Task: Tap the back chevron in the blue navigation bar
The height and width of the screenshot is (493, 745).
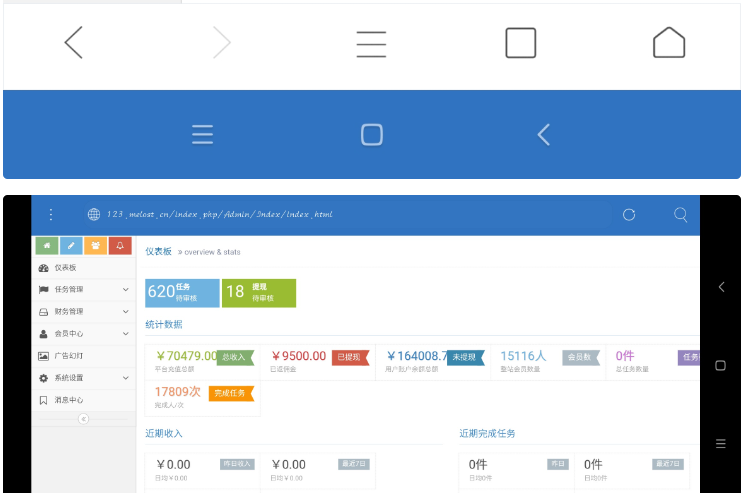Action: pyautogui.click(x=544, y=134)
